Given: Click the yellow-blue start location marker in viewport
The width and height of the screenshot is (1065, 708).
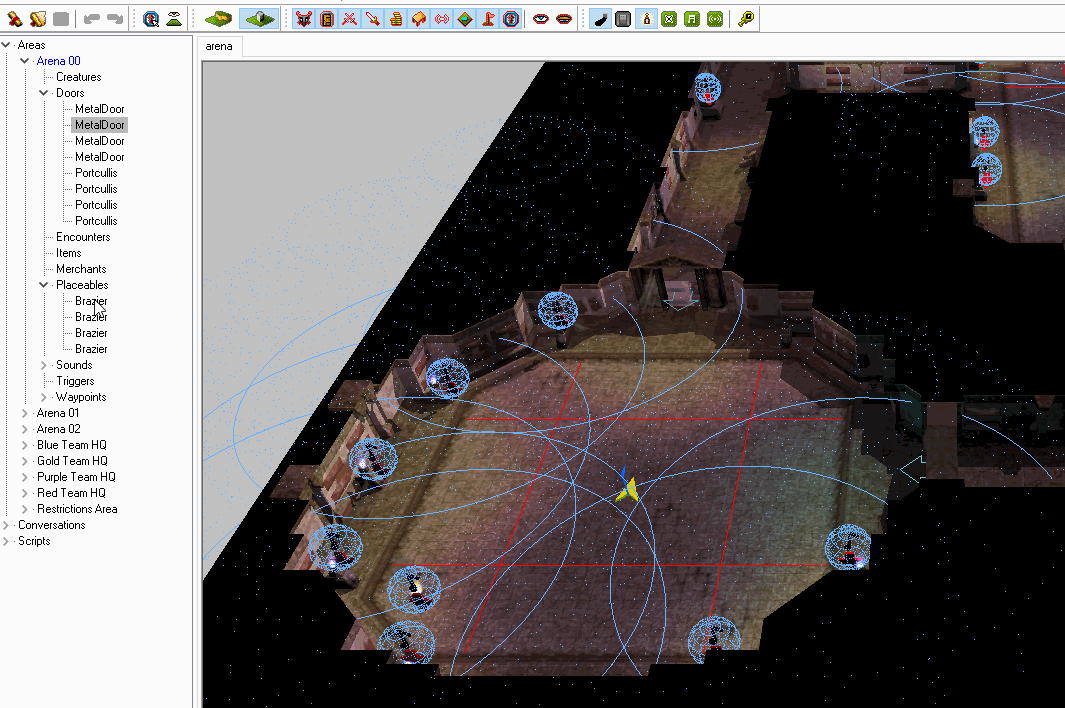Looking at the screenshot, I should [x=626, y=486].
